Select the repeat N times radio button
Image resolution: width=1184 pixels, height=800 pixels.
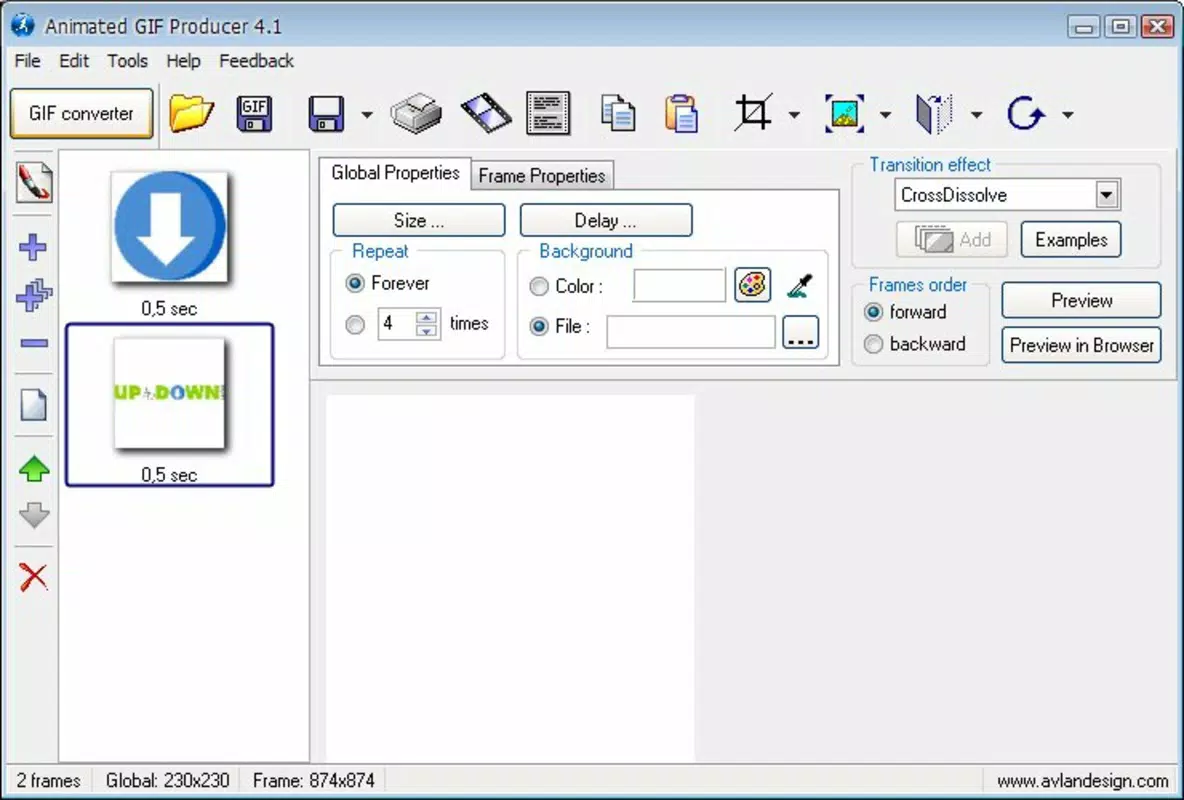click(355, 325)
